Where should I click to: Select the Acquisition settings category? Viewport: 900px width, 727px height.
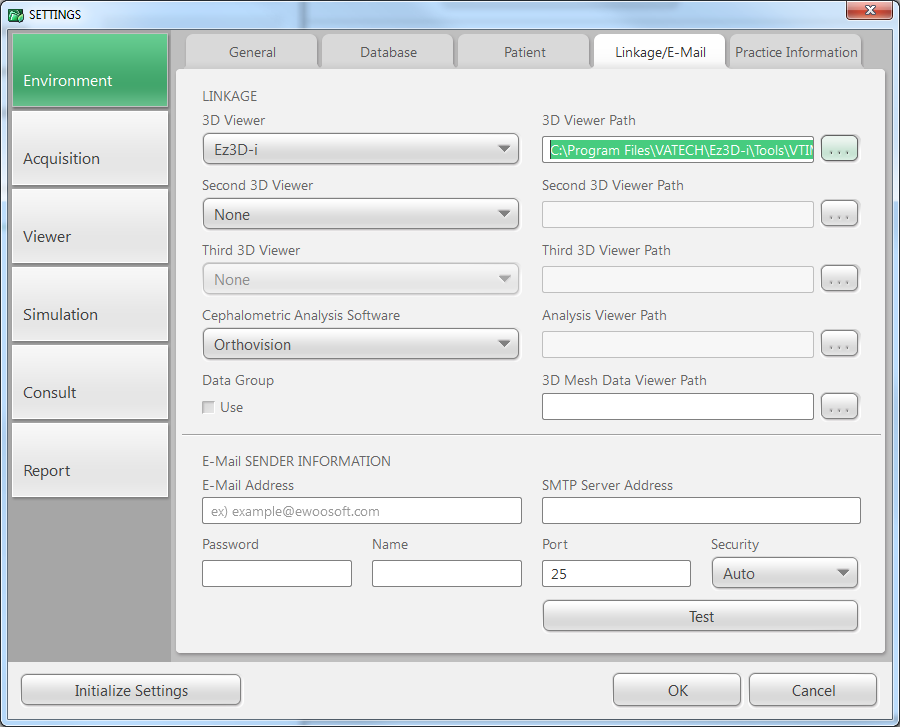pos(90,158)
